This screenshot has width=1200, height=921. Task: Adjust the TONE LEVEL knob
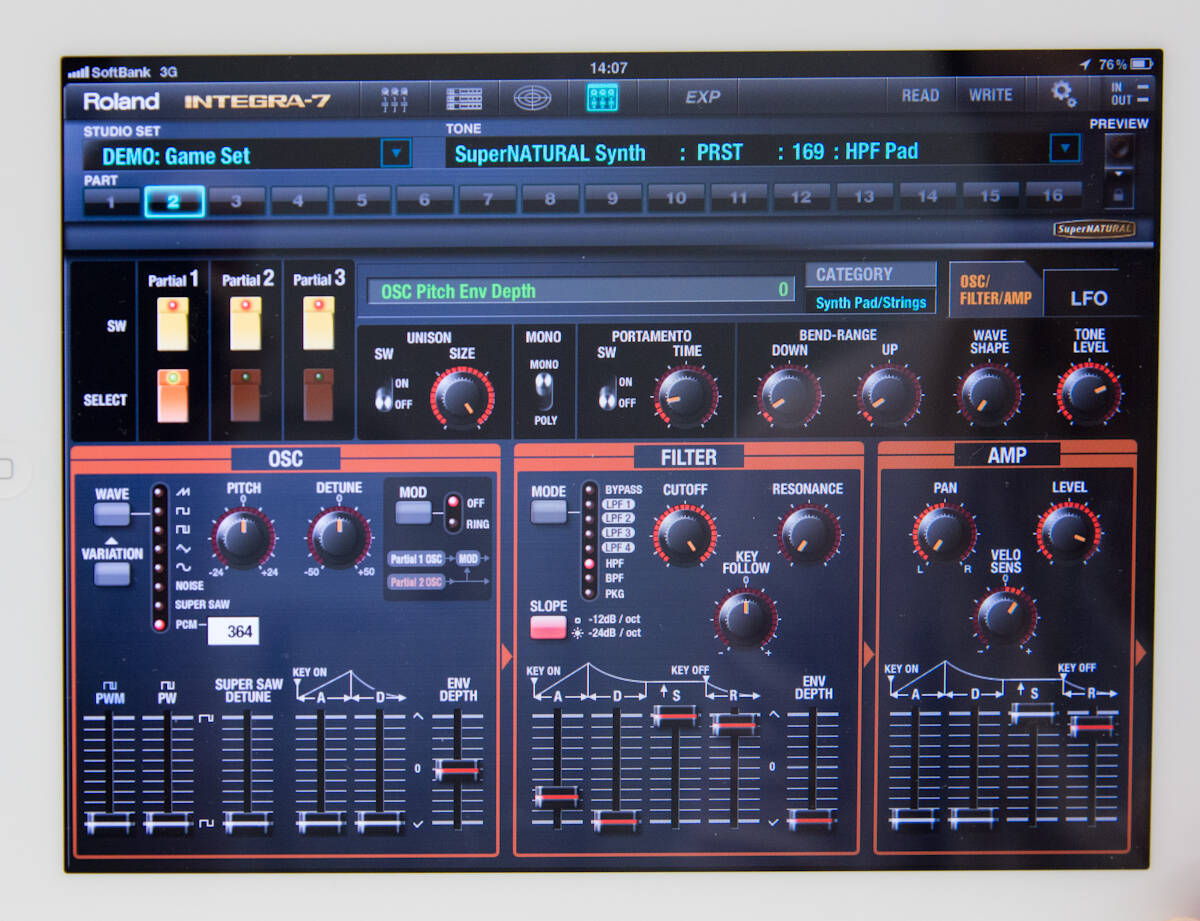point(1089,393)
